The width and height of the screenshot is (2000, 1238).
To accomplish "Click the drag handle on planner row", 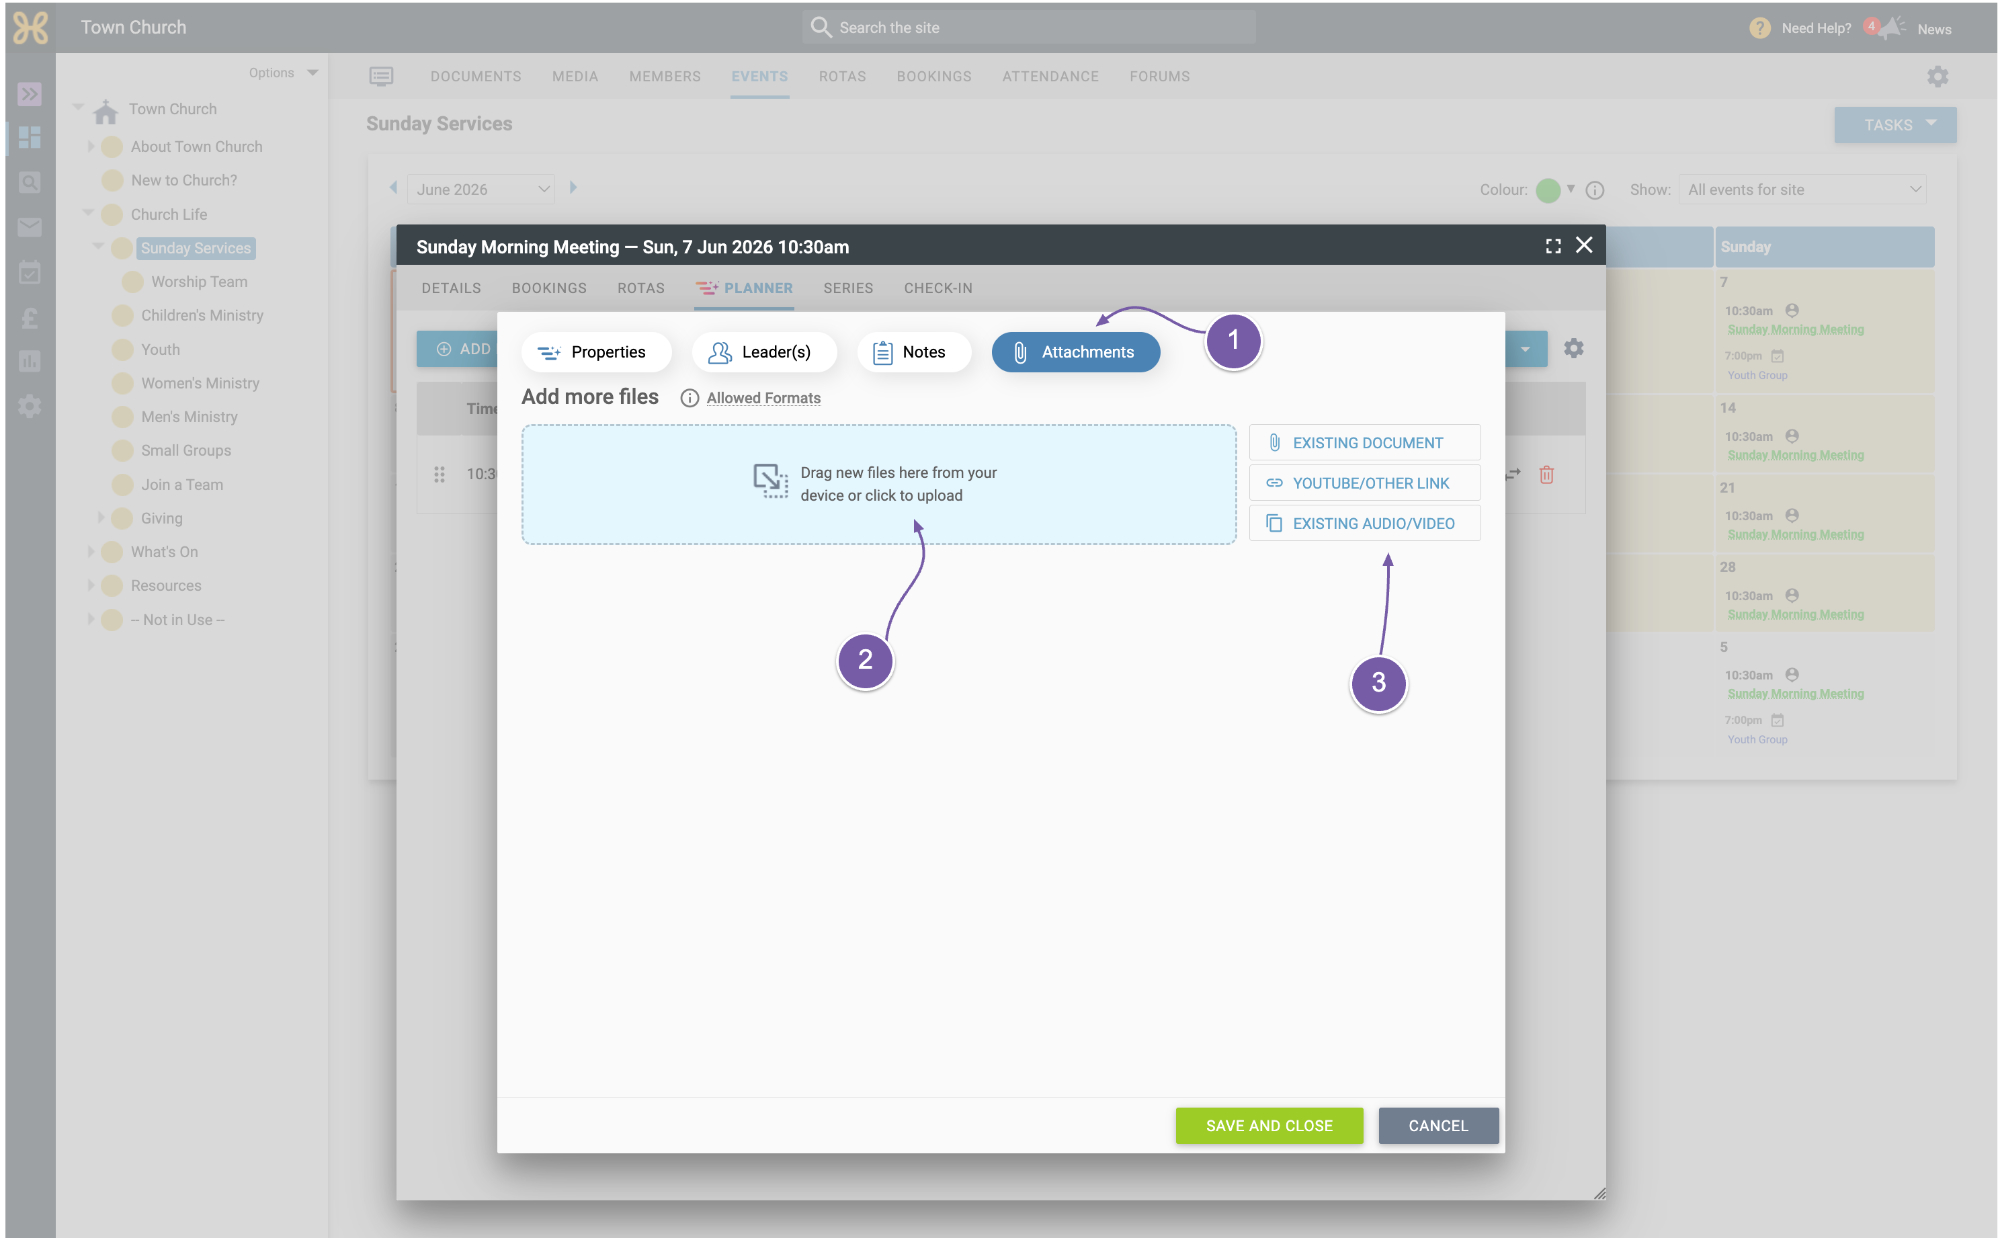I will click(439, 474).
